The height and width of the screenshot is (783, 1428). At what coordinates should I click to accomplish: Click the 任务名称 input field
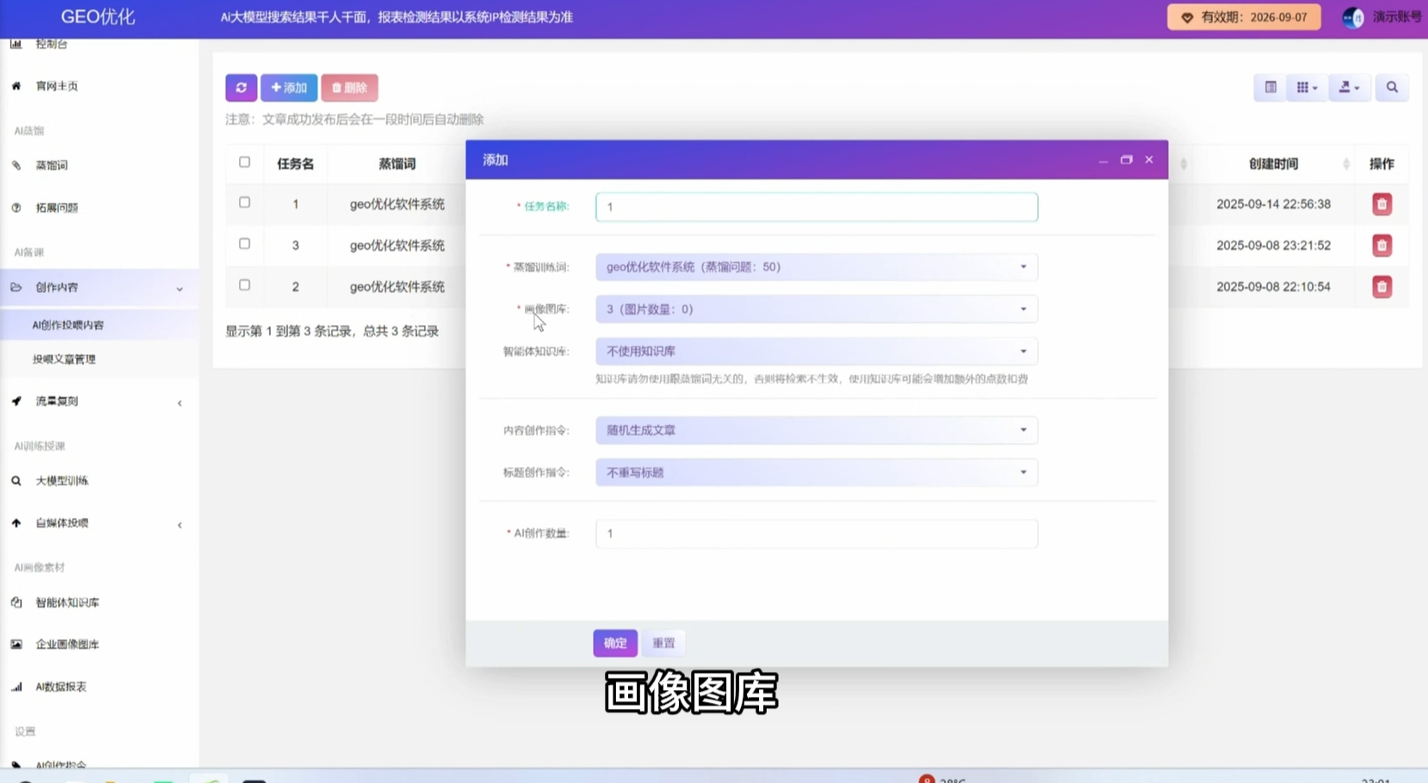coord(816,206)
